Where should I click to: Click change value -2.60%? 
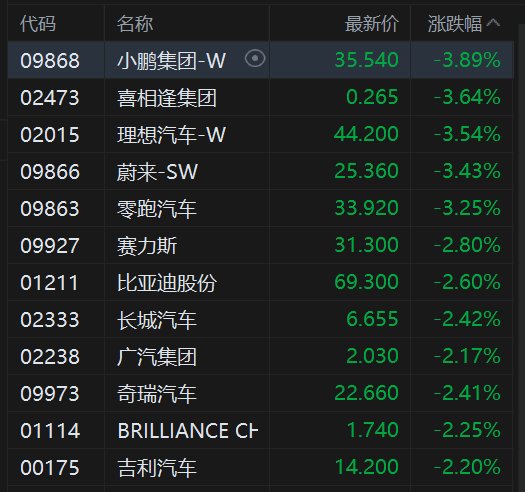coord(467,282)
